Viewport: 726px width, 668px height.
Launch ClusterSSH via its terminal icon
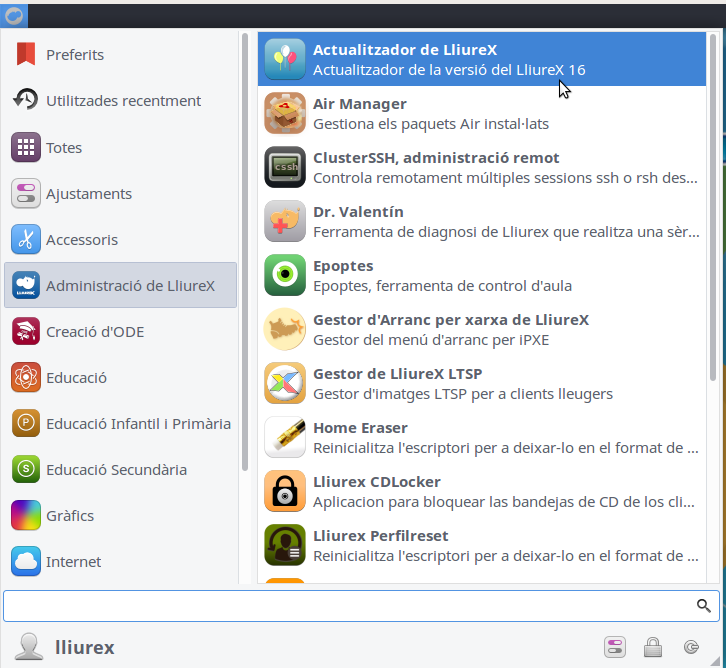coord(285,167)
